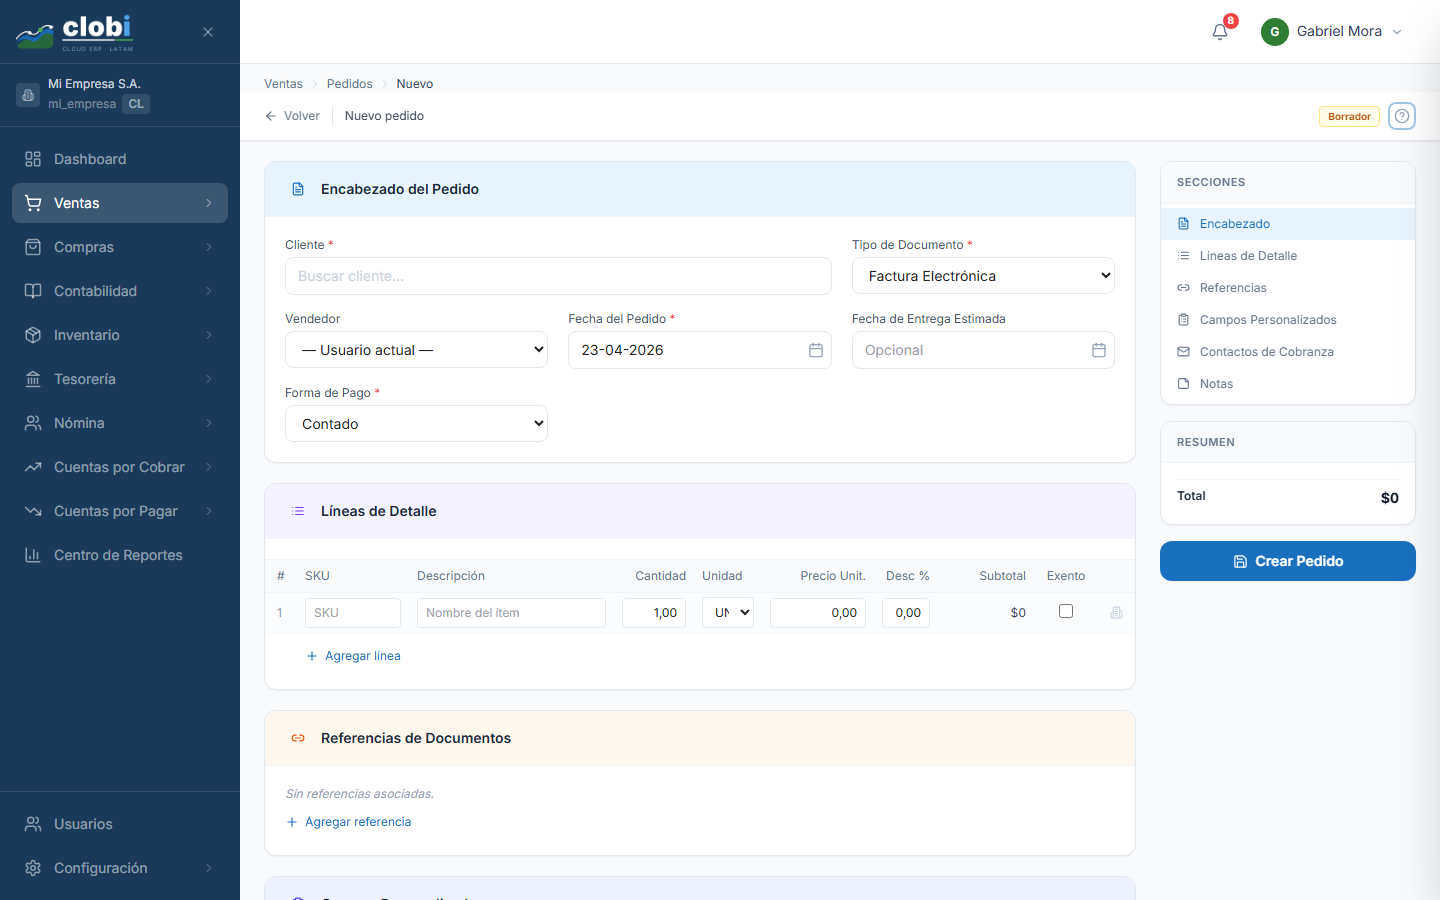Click the Nómina people icon
The width and height of the screenshot is (1440, 900).
(33, 423)
